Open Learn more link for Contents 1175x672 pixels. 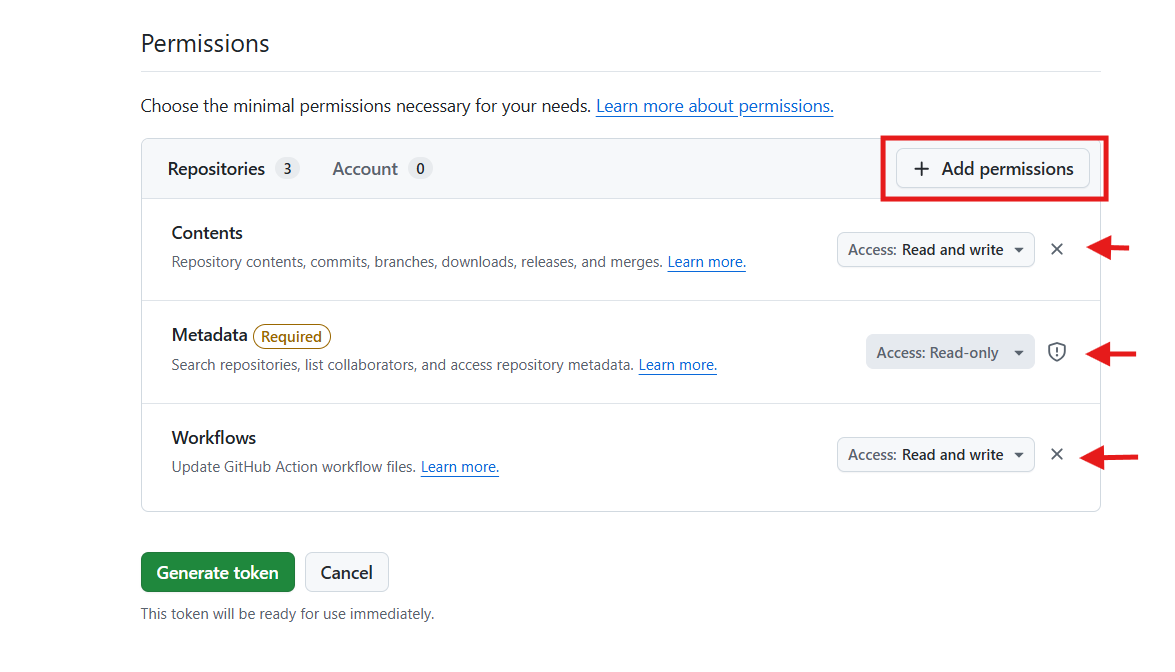click(x=706, y=262)
